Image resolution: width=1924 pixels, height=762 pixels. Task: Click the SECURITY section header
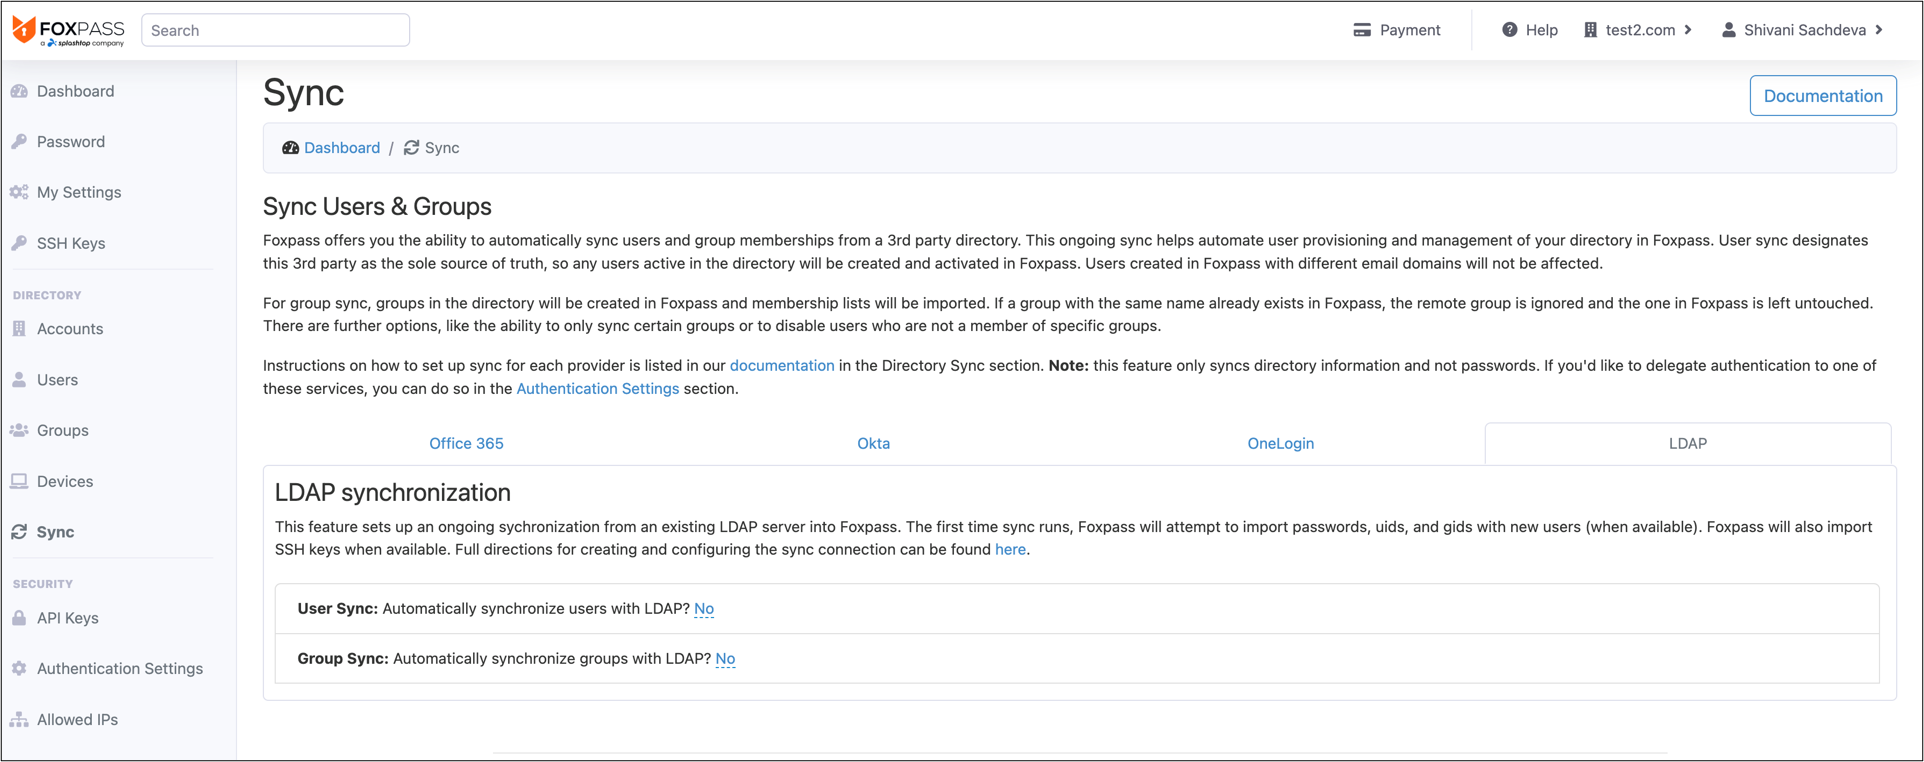43,584
